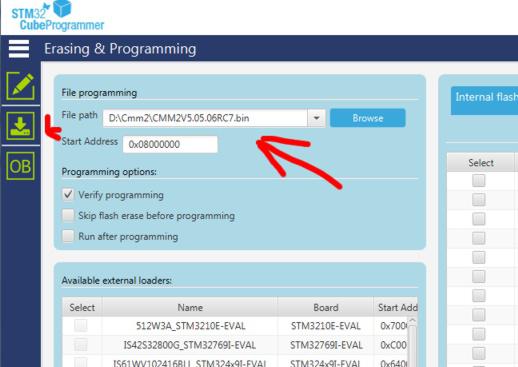
Task: Enable Skip flash erase before programming
Action: [68, 215]
